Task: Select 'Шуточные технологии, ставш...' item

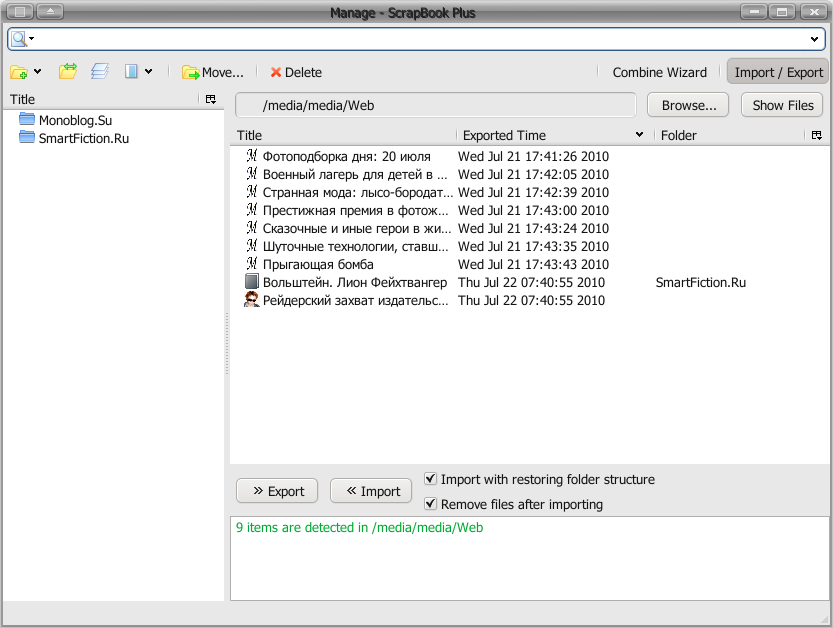Action: pos(355,247)
